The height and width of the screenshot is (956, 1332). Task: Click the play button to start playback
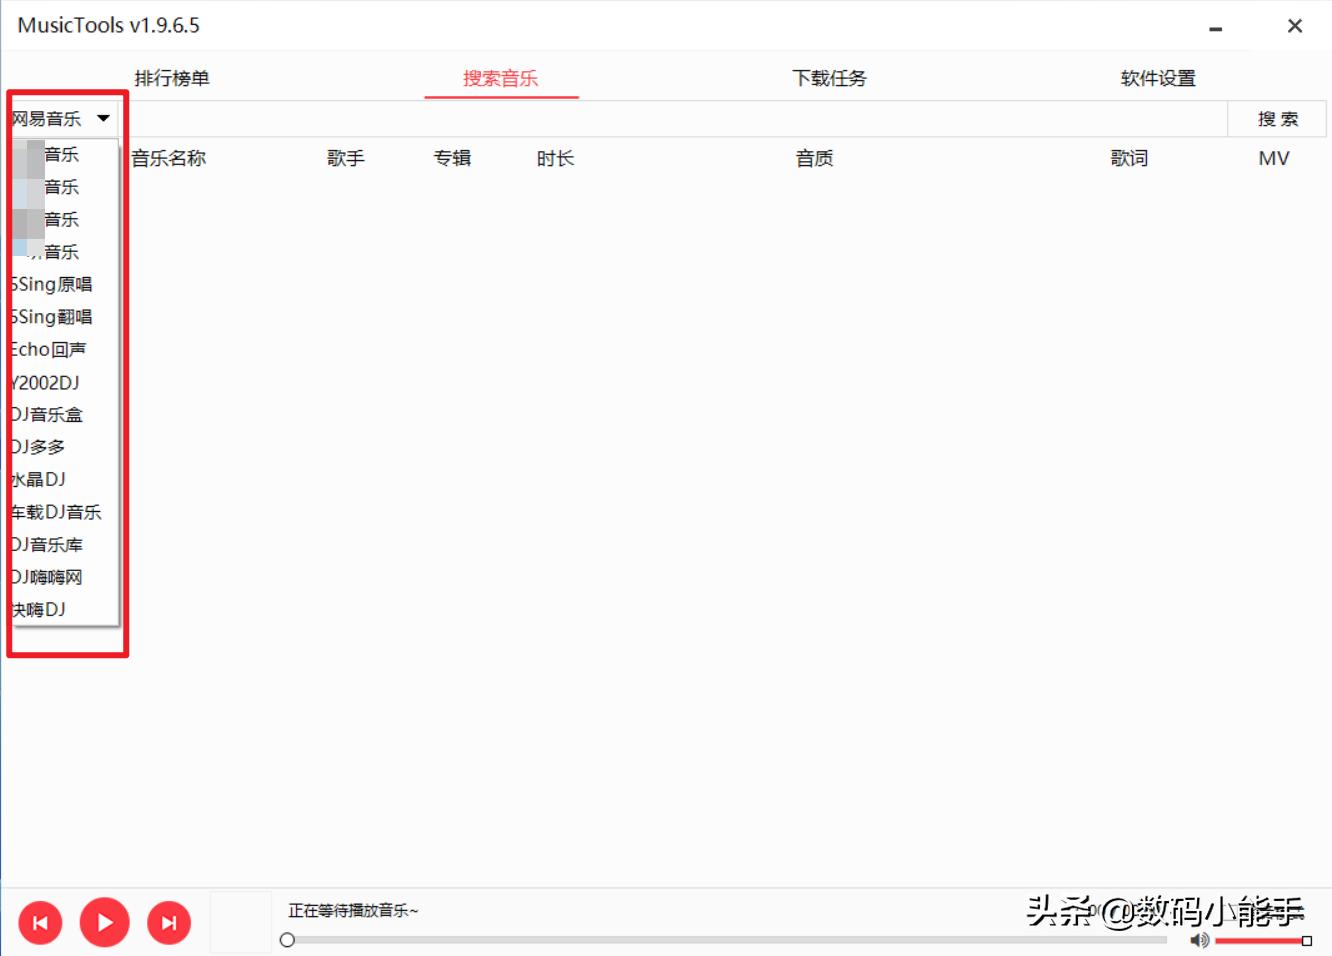105,922
